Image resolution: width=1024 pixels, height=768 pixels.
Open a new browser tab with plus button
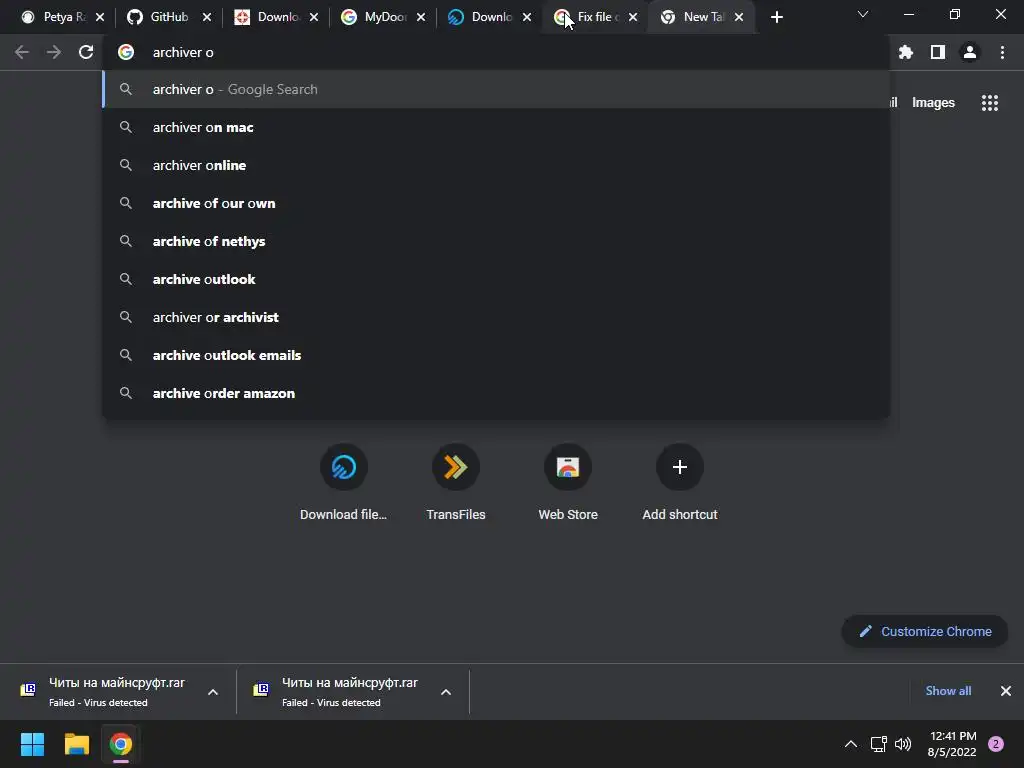pos(776,17)
